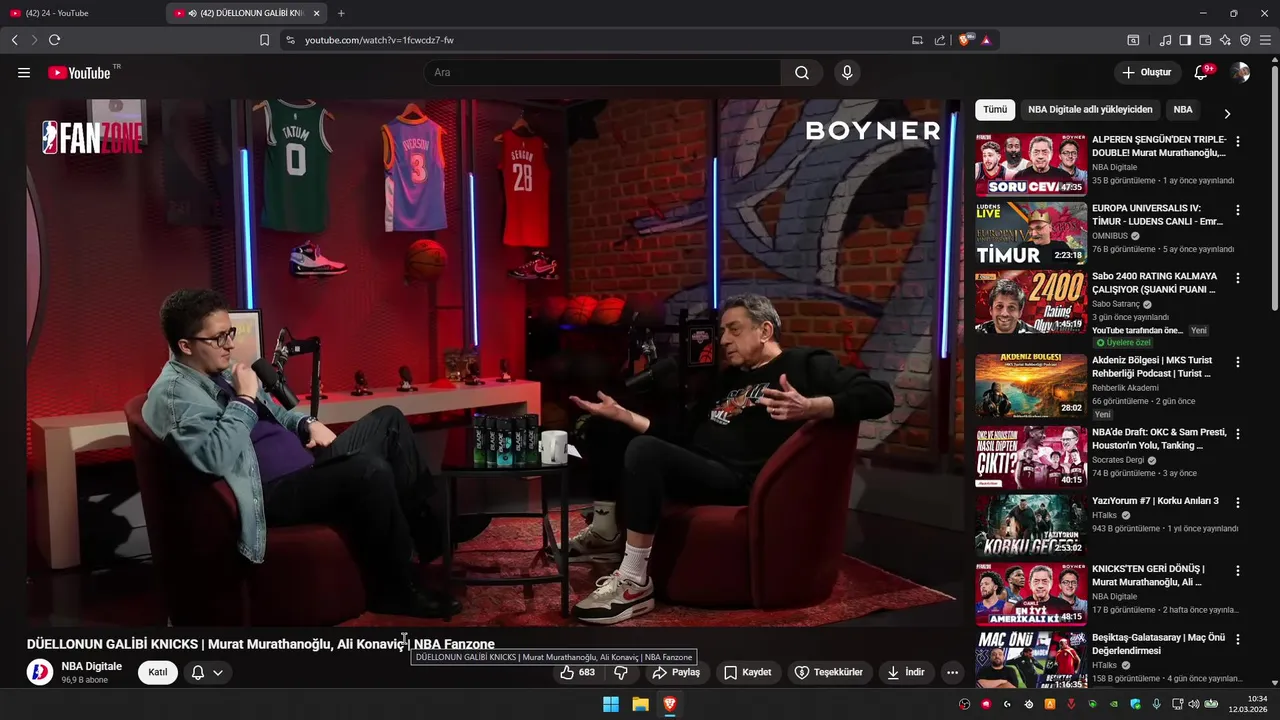This screenshot has height=720, width=1280.
Task: Click the Paylaş share button
Action: click(x=676, y=673)
